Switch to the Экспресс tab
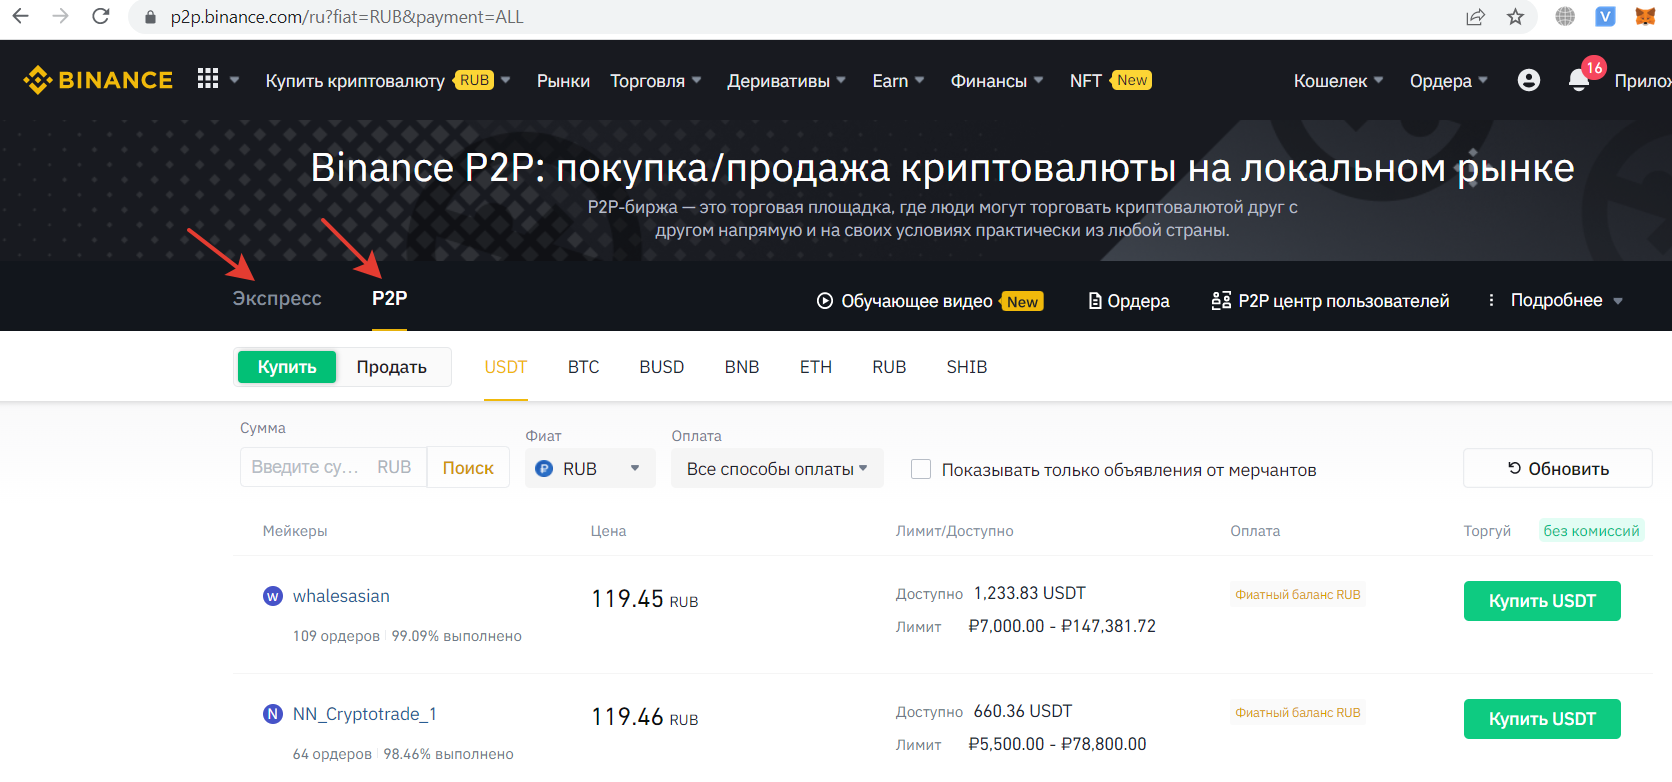 pos(277,298)
